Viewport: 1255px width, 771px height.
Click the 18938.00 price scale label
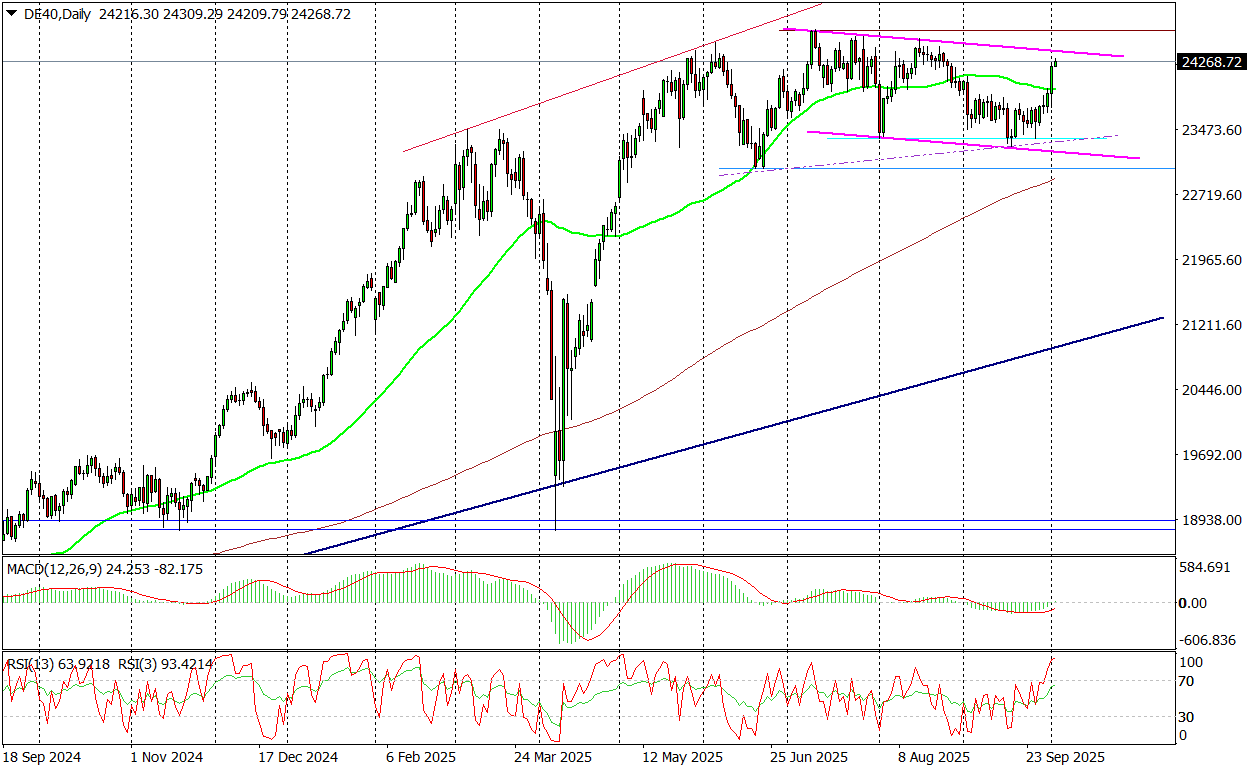[x=1211, y=520]
